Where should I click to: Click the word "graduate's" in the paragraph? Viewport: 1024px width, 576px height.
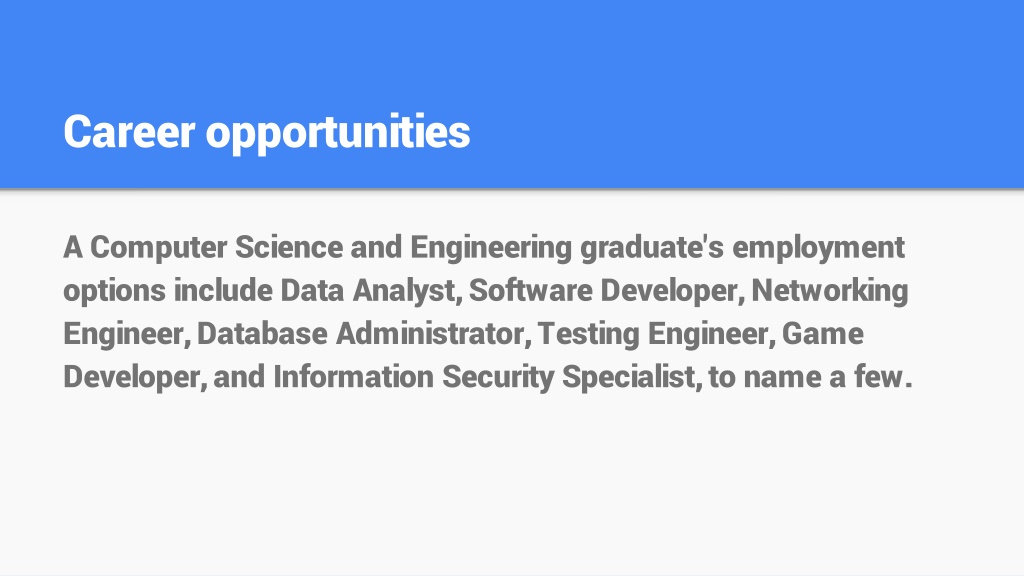coord(652,248)
